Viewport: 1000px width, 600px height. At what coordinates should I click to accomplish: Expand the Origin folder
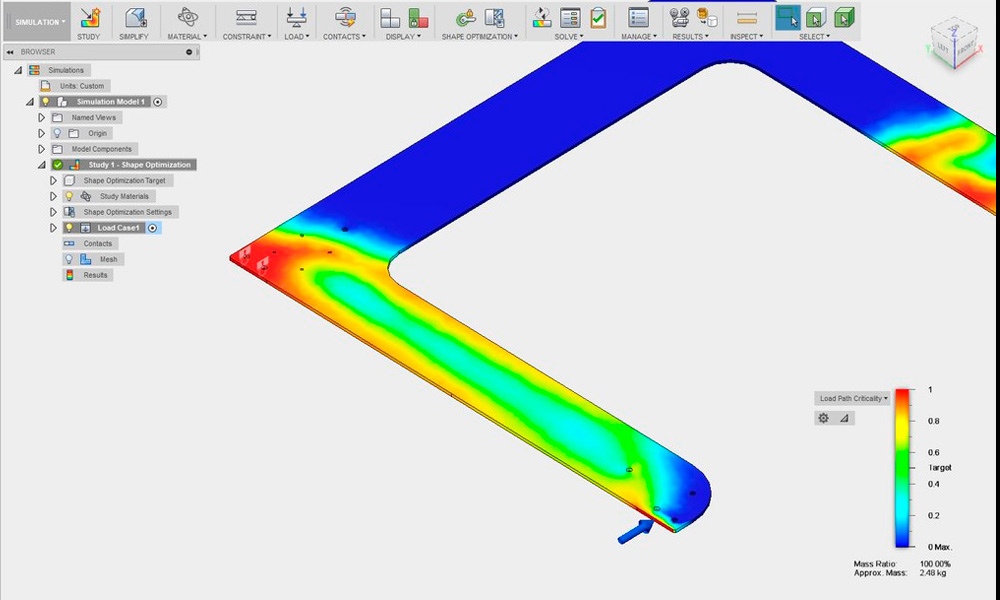[41, 133]
